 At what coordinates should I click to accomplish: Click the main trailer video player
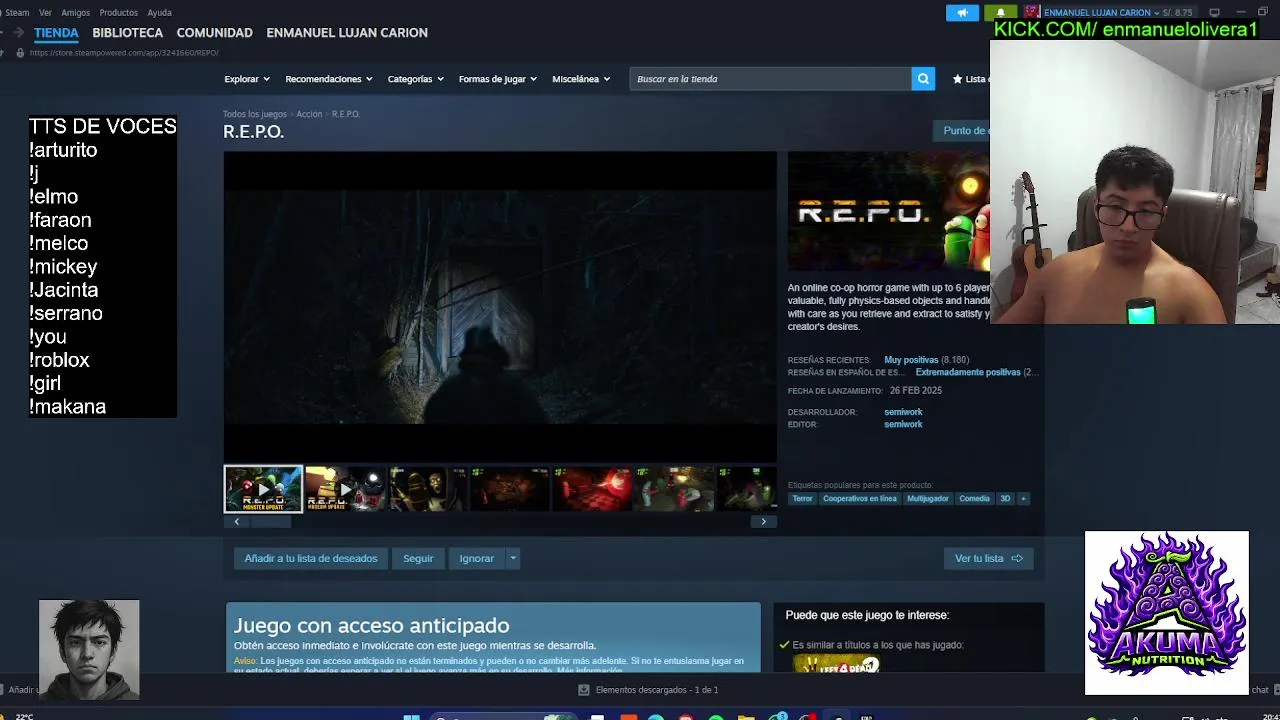(500, 307)
